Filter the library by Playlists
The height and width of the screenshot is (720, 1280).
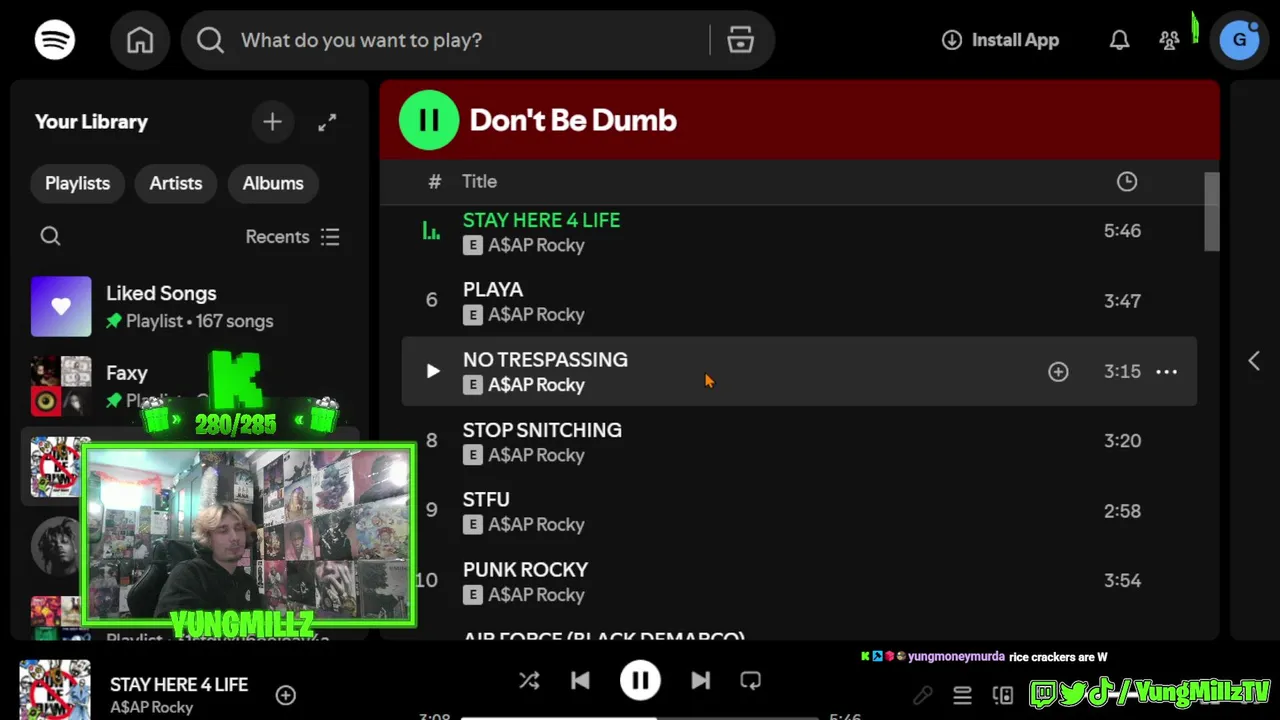click(77, 183)
